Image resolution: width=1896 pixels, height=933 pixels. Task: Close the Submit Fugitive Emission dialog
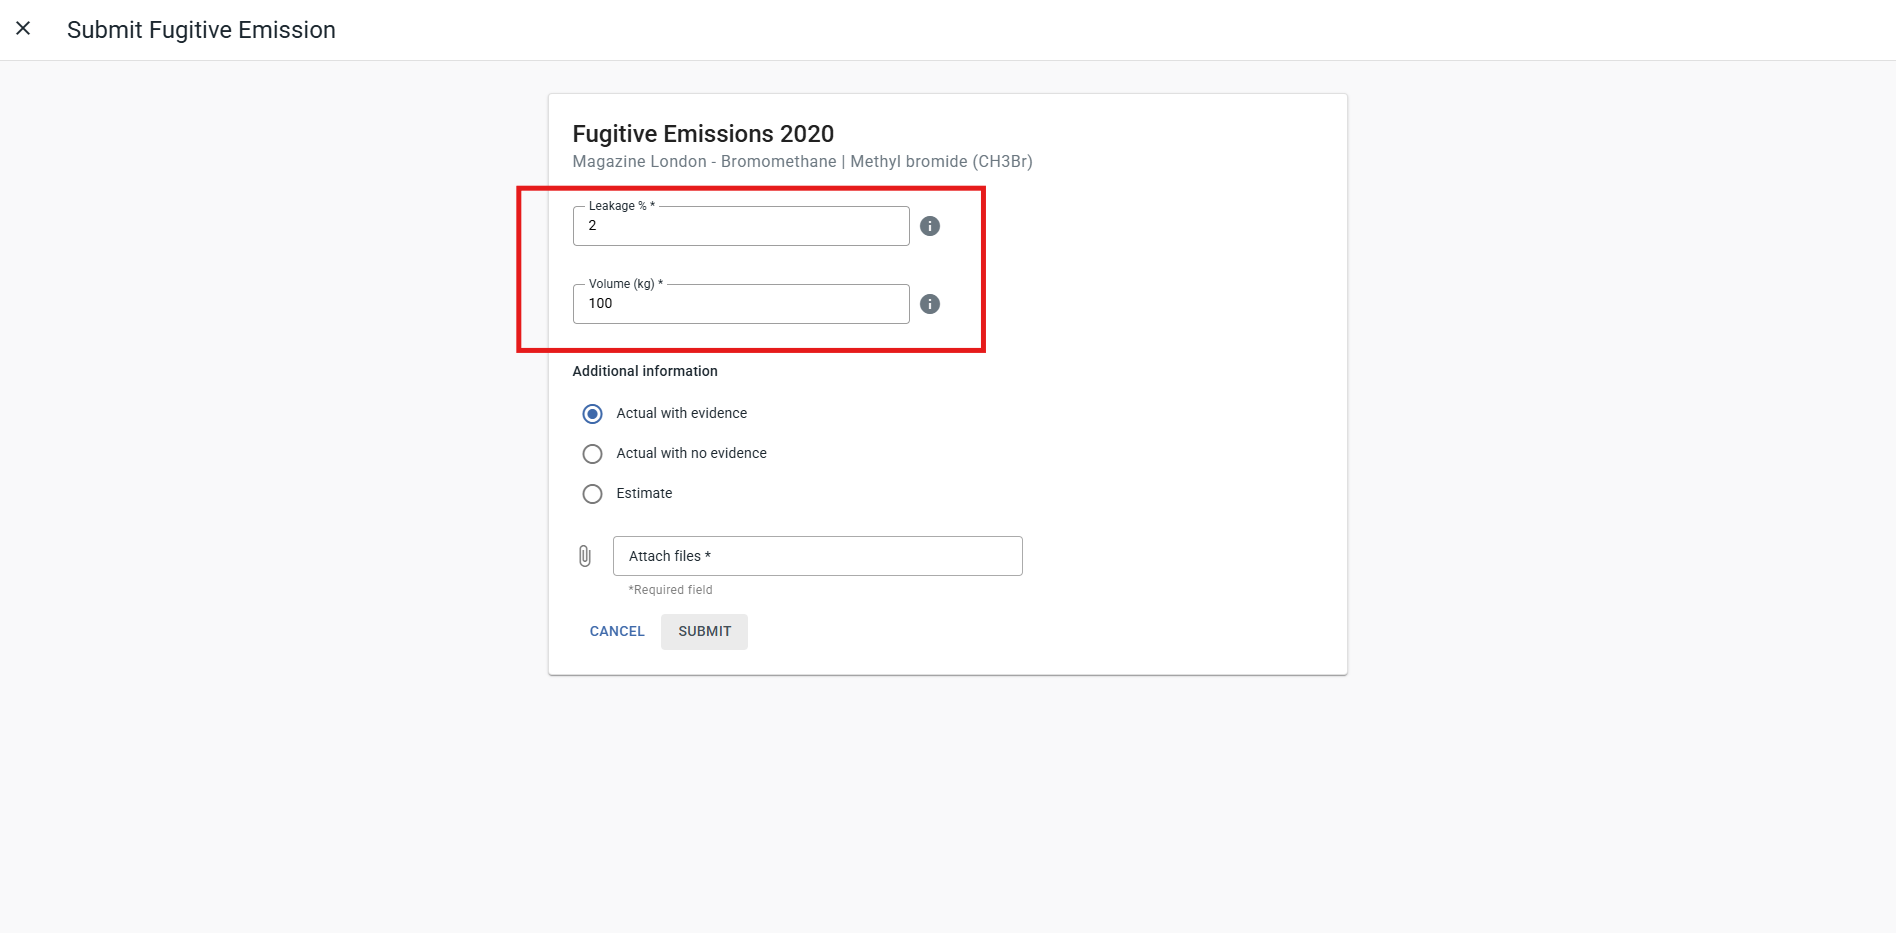tap(23, 29)
